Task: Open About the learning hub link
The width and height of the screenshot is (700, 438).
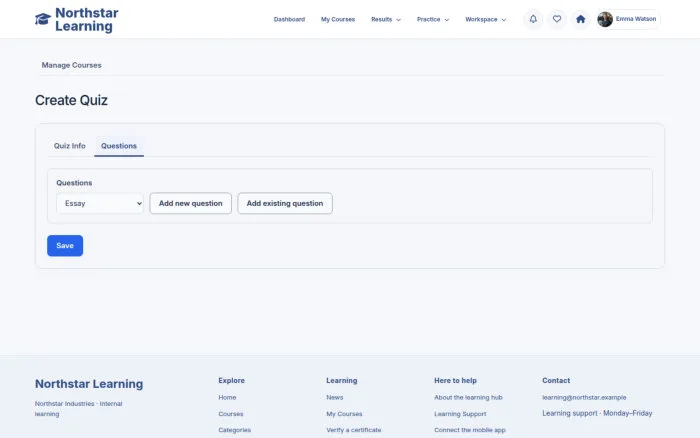Action: pyautogui.click(x=468, y=397)
